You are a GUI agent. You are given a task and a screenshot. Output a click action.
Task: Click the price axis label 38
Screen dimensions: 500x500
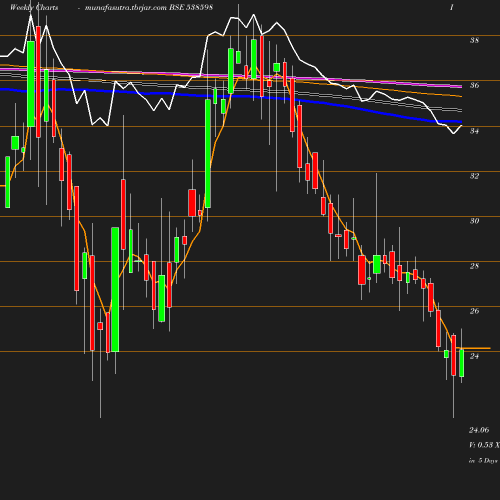coord(474,40)
